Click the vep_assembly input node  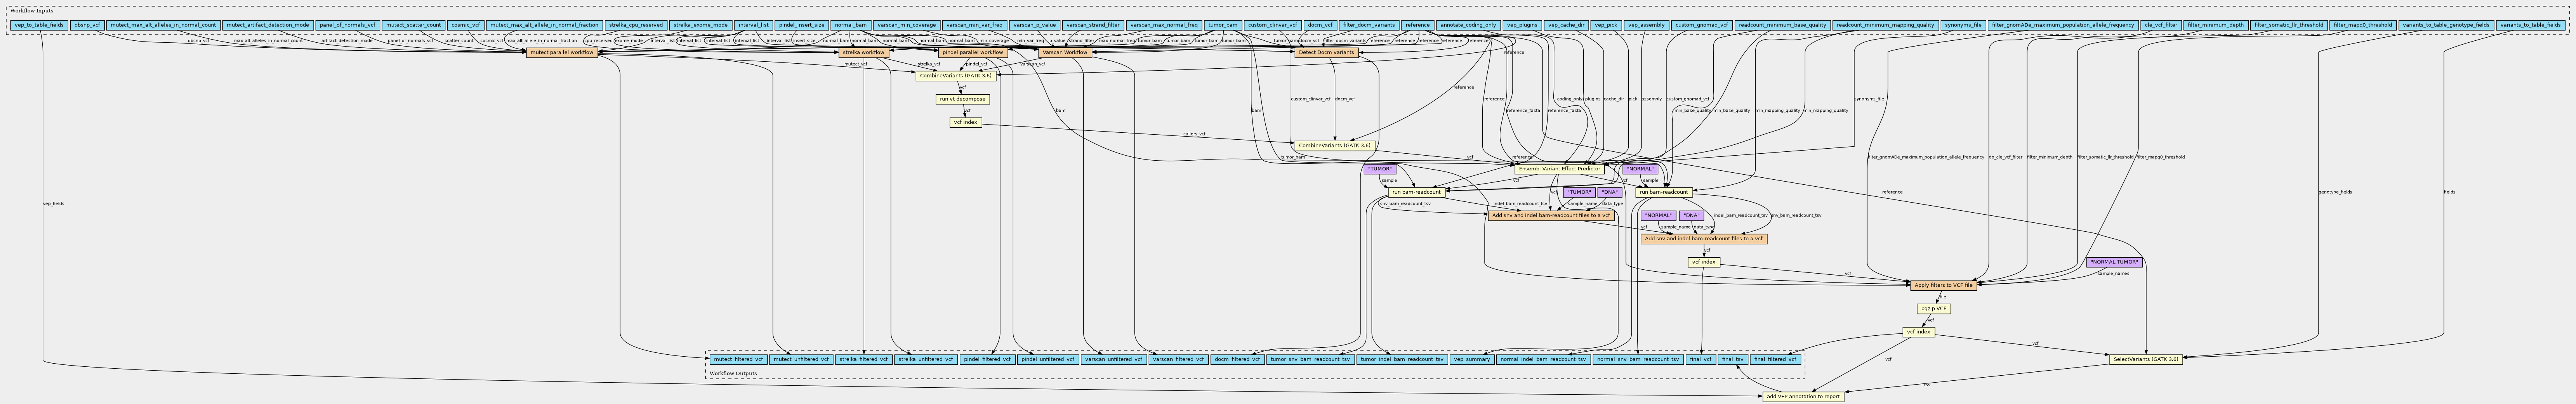pyautogui.click(x=1646, y=24)
